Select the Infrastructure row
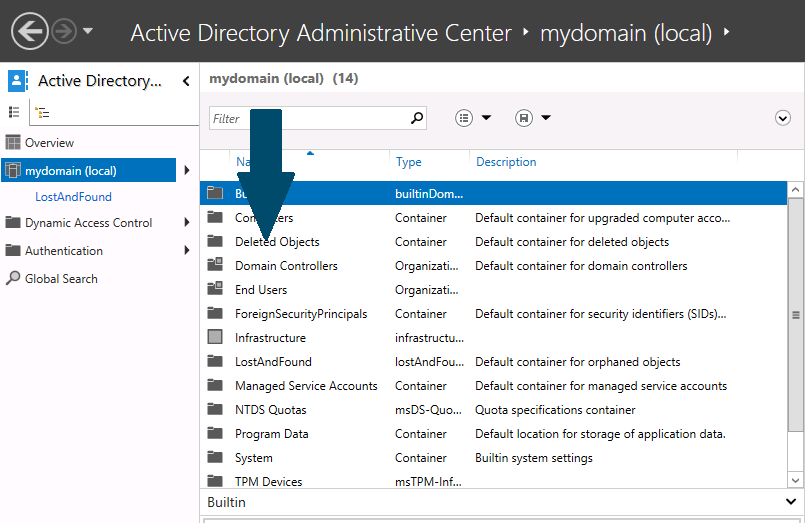The height and width of the screenshot is (523, 805). pos(493,338)
